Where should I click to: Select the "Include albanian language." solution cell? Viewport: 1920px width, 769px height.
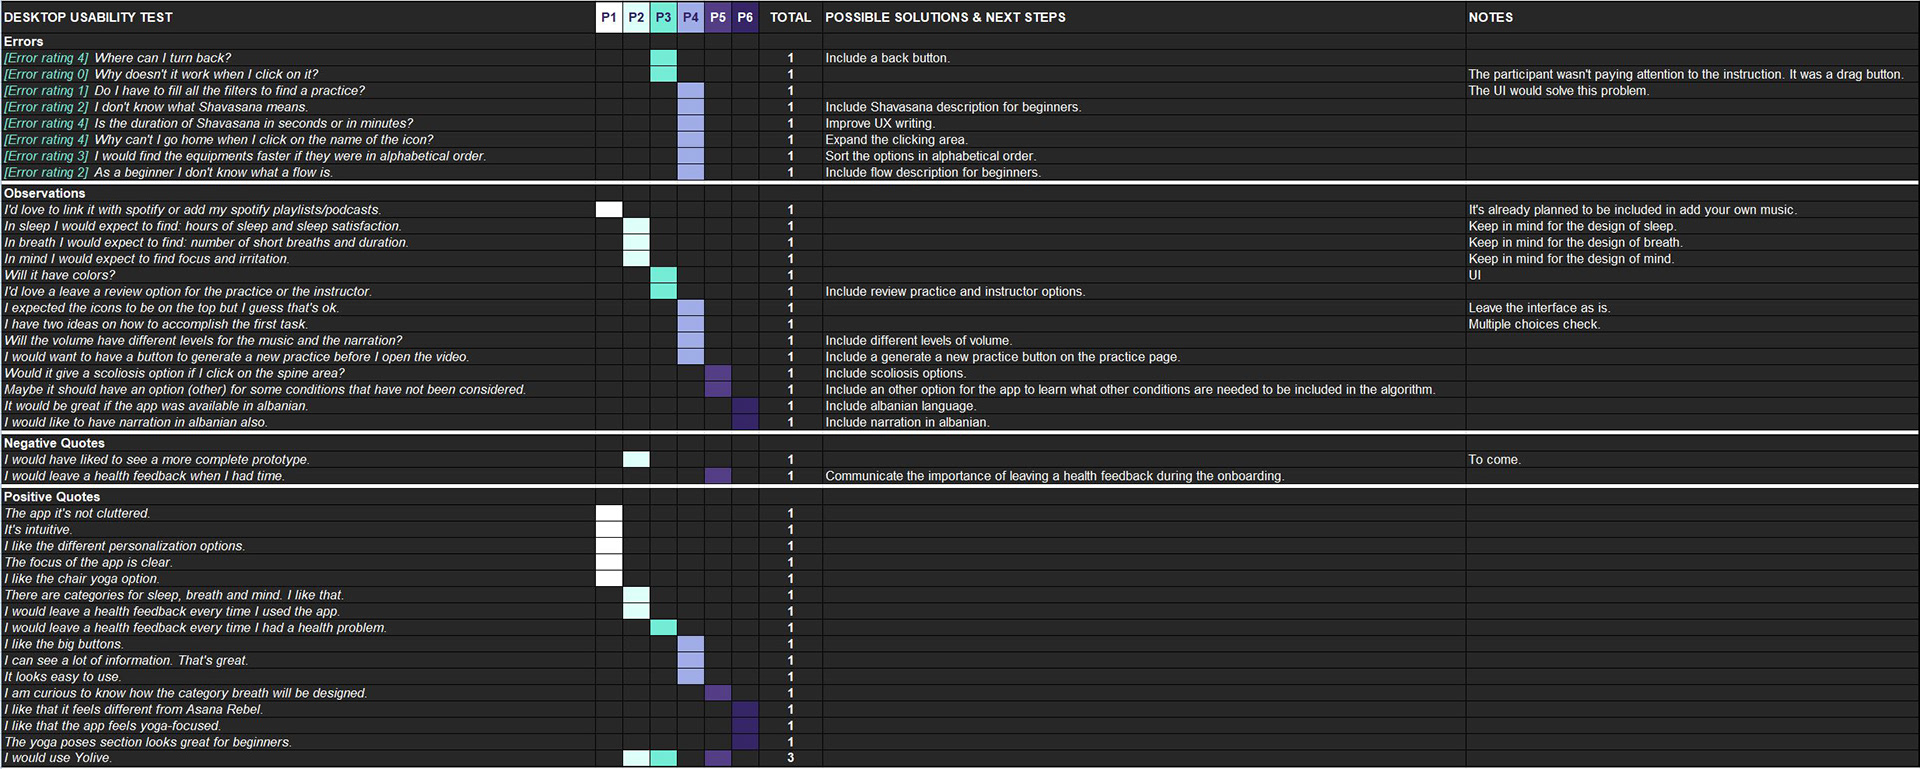(x=900, y=406)
